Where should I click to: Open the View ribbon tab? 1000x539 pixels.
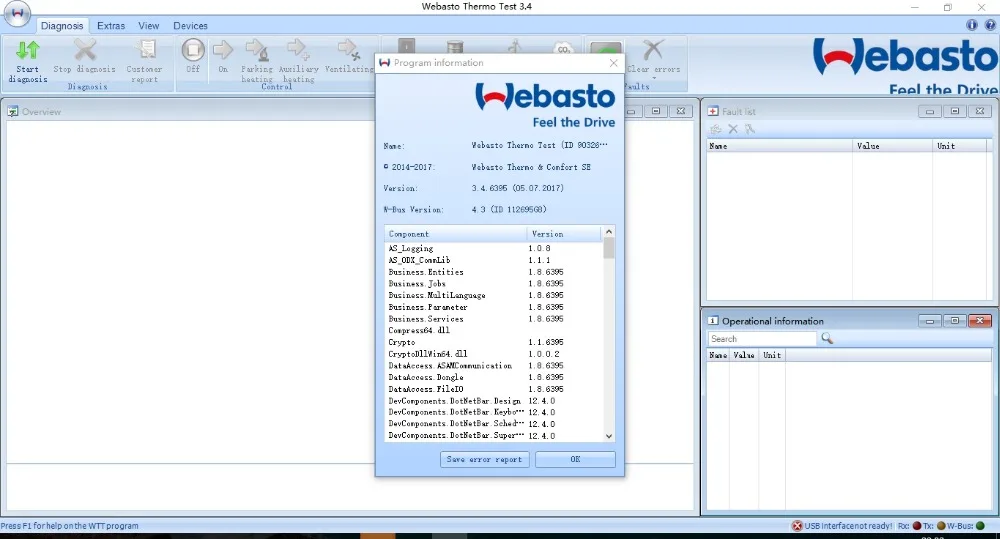pyautogui.click(x=149, y=26)
